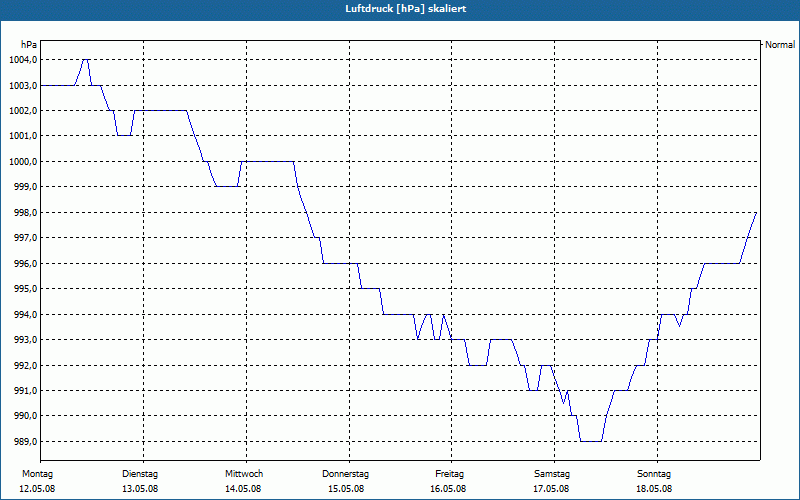Screen dimensions: 800x500
Task: Click the date 13.05.08
Action: click(x=140, y=489)
